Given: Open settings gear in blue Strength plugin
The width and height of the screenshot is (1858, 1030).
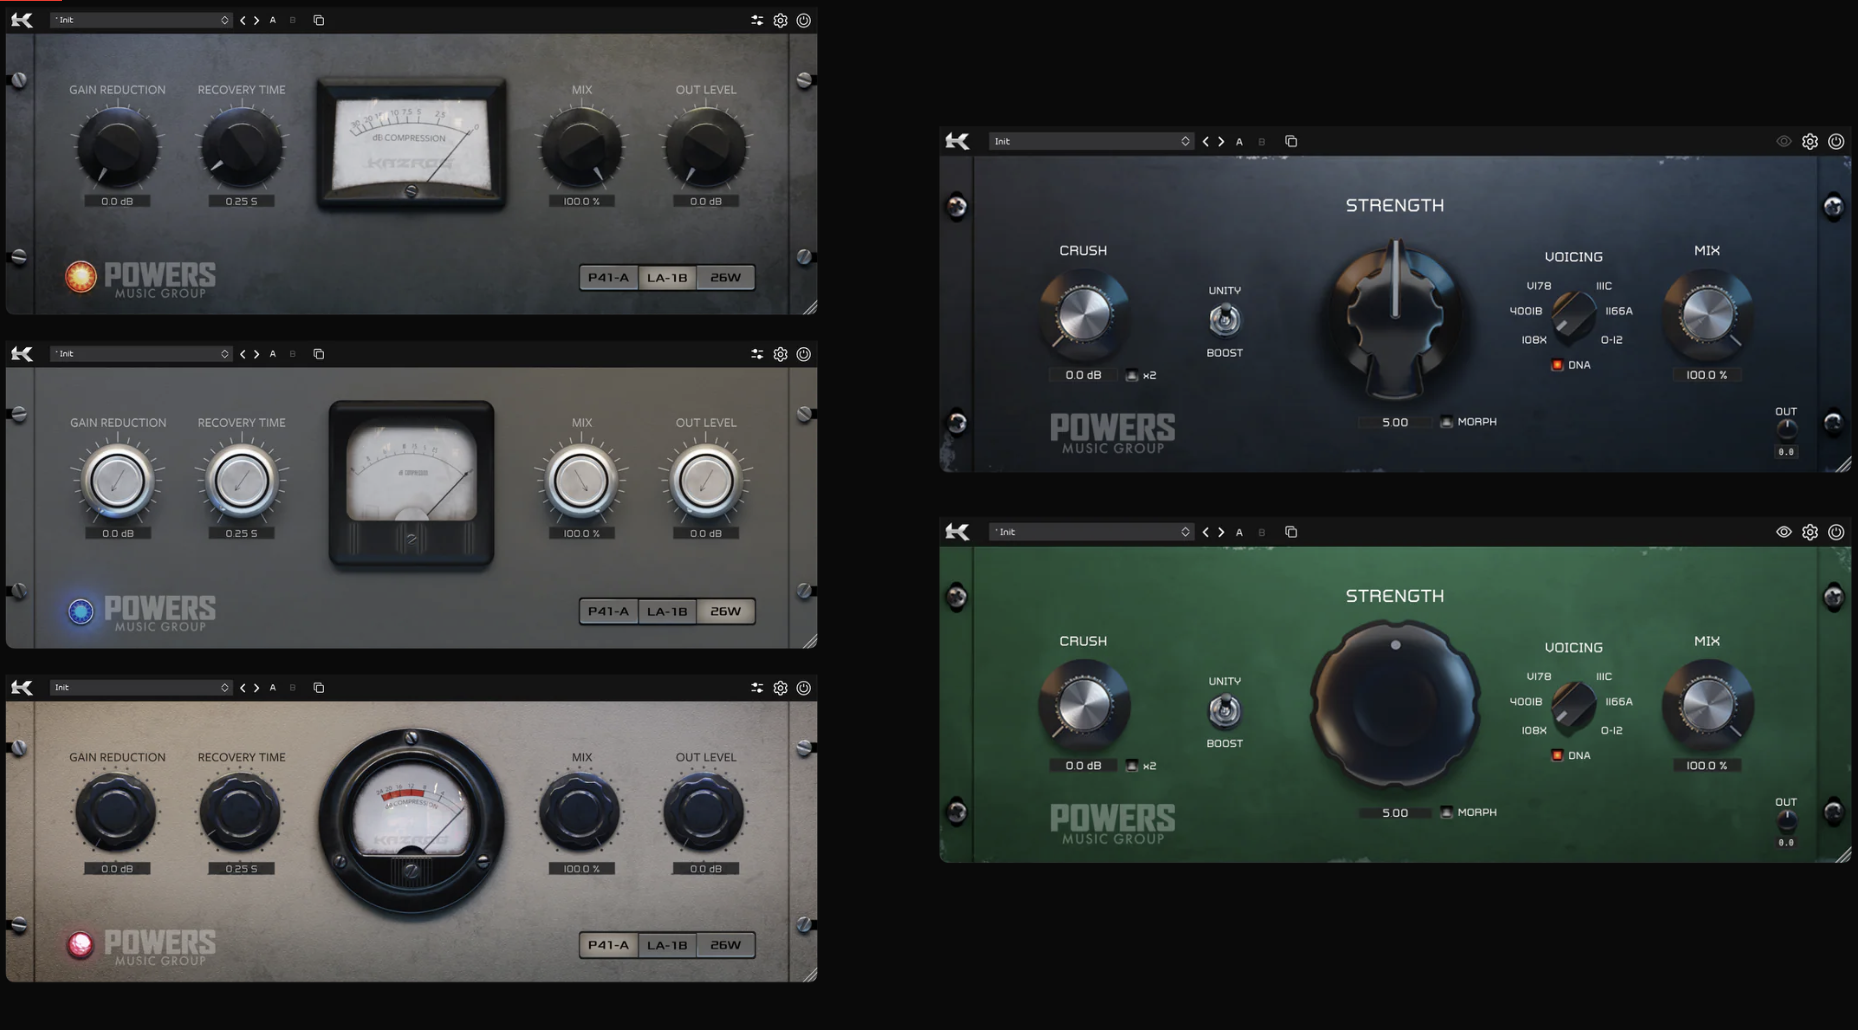Looking at the screenshot, I should pos(1810,142).
